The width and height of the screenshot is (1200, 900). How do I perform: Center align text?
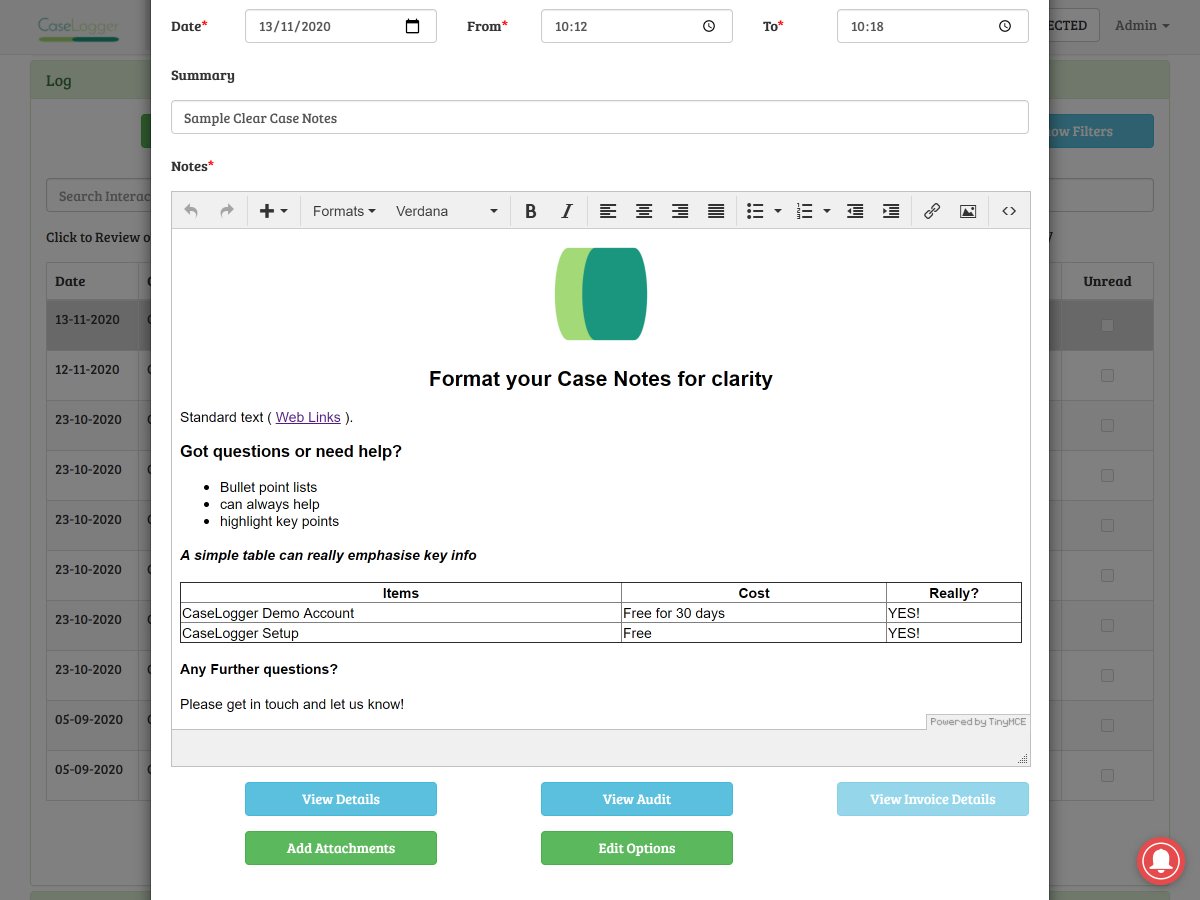coord(644,211)
